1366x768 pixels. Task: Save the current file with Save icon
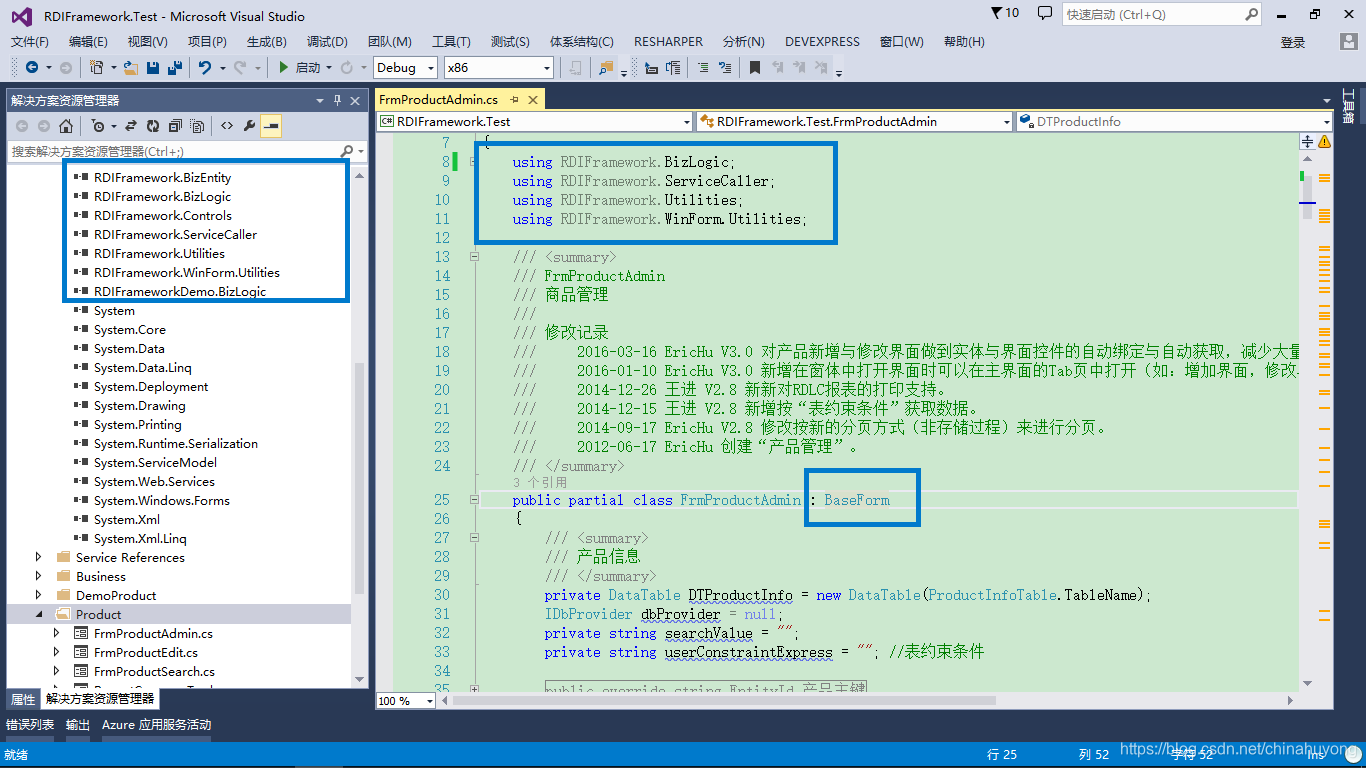coord(153,67)
